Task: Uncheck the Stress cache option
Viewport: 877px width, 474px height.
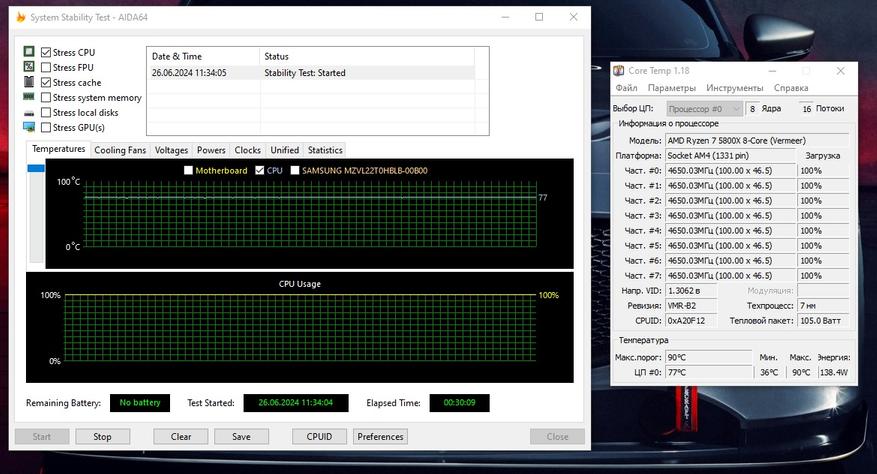Action: [46, 82]
